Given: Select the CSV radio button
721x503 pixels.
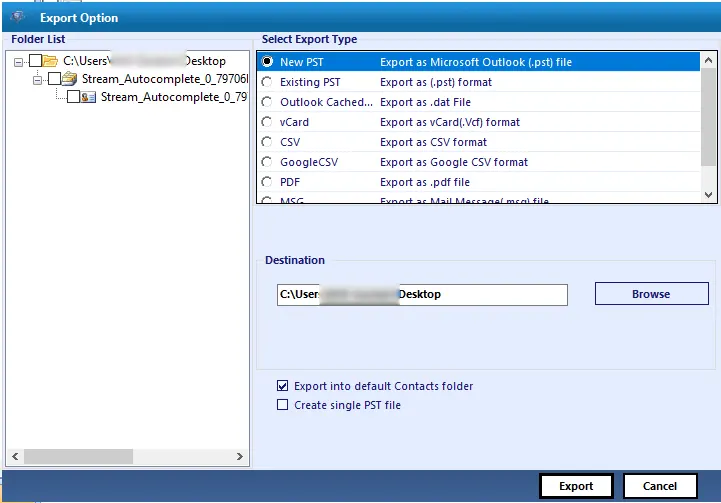Looking at the screenshot, I should tap(267, 142).
